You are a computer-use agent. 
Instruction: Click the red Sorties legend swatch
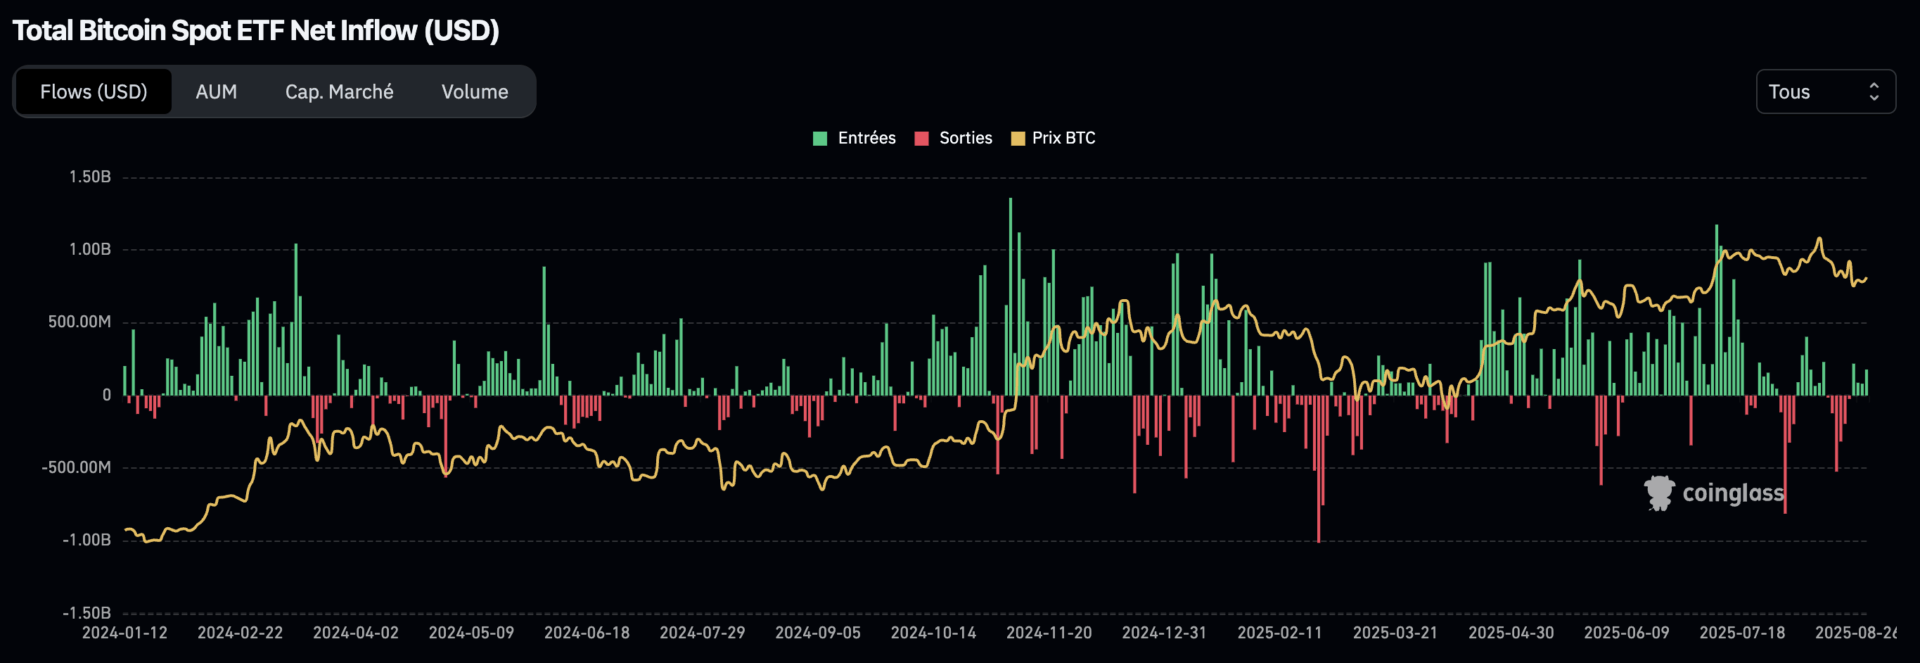tap(921, 139)
